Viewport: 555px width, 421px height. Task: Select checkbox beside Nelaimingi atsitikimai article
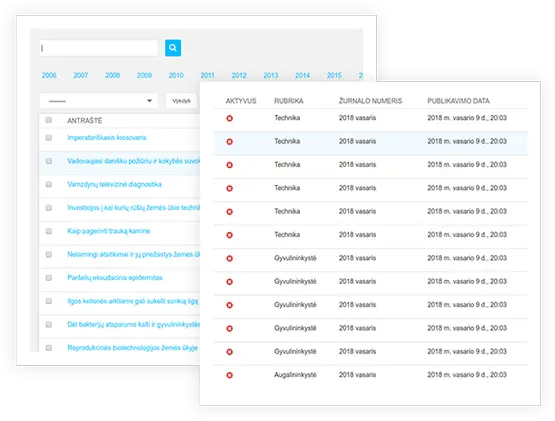(x=49, y=254)
